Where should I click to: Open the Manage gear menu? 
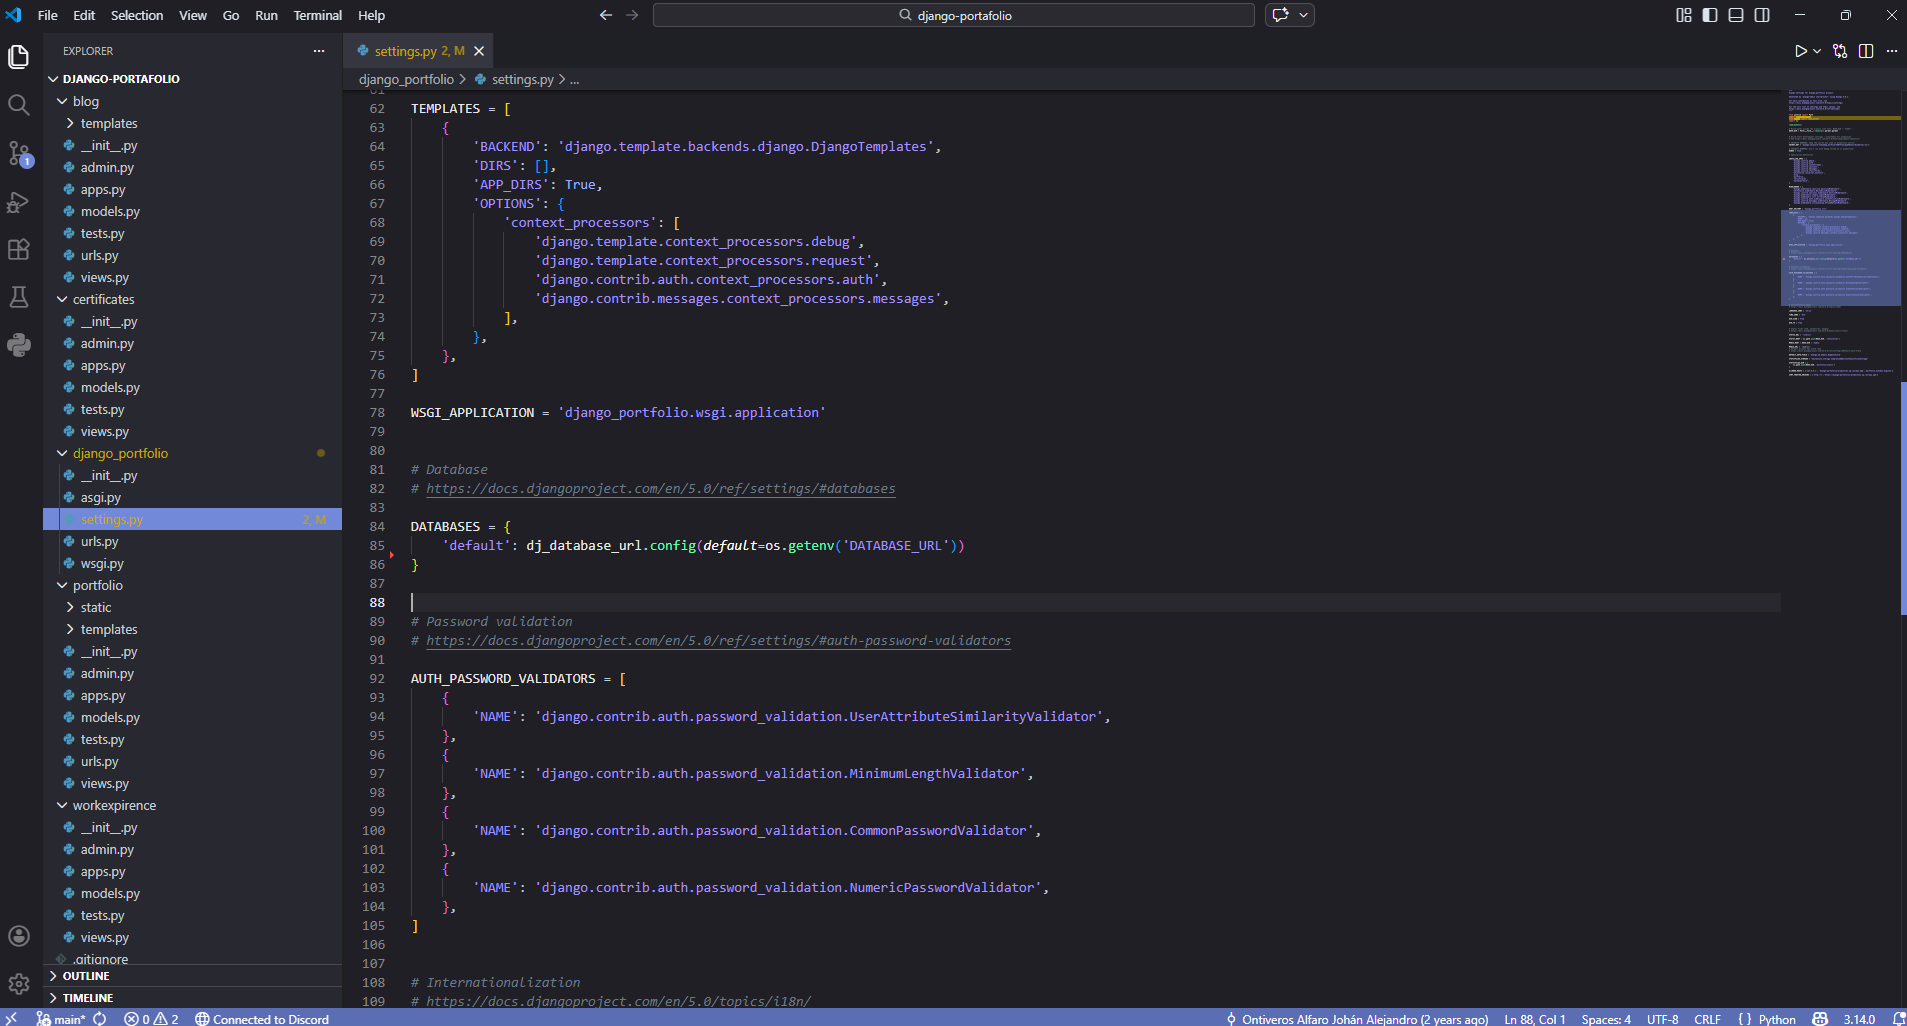point(19,984)
